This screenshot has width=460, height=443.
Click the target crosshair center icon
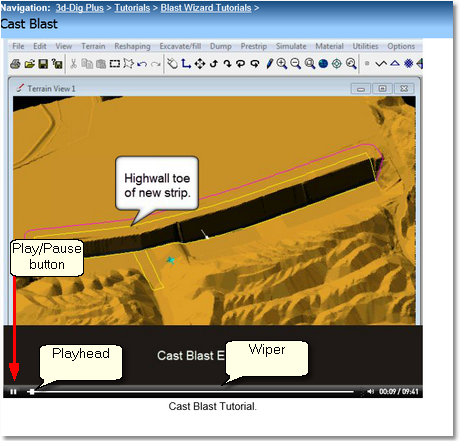click(x=337, y=64)
